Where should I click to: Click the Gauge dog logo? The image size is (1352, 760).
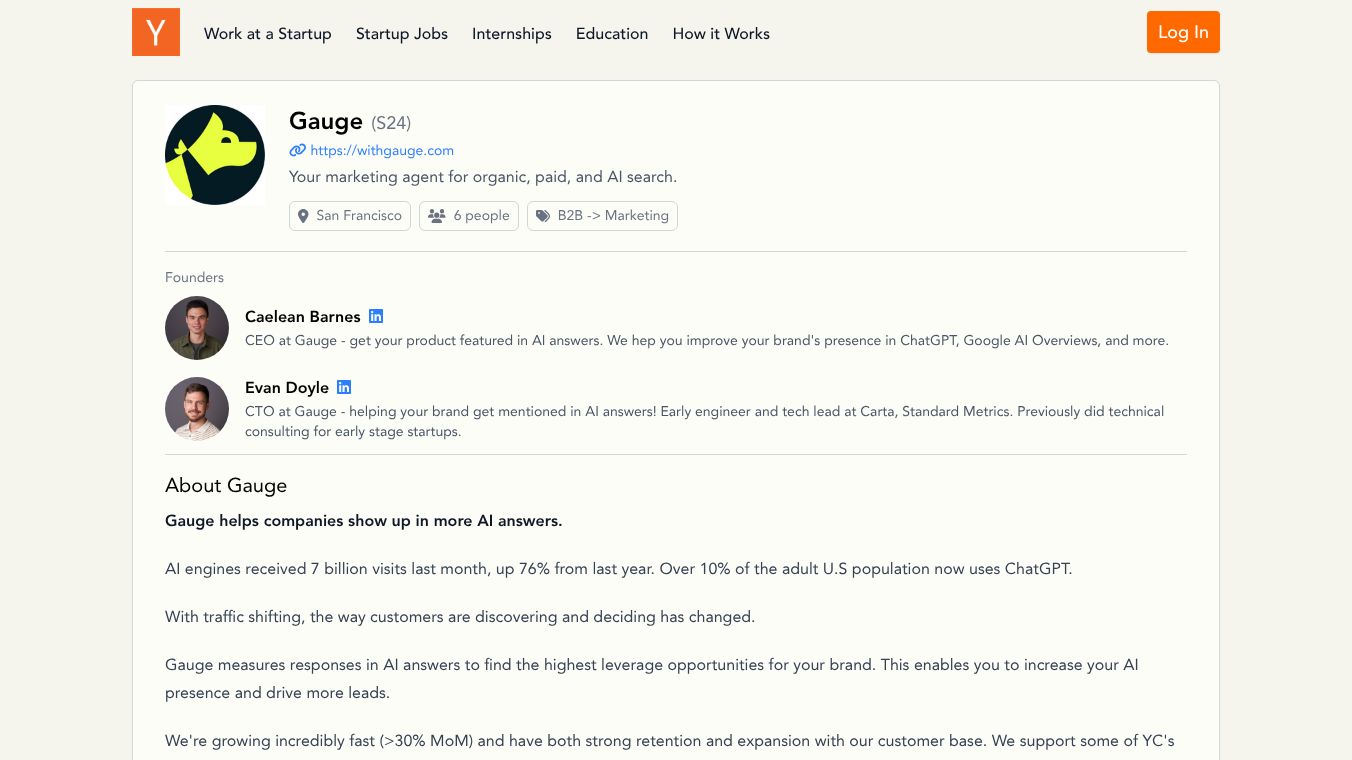(215, 155)
